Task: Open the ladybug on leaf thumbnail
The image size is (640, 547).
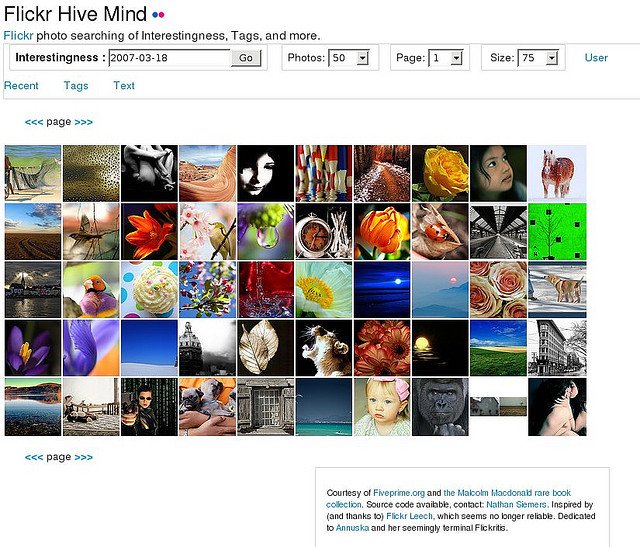Action: click(x=440, y=231)
